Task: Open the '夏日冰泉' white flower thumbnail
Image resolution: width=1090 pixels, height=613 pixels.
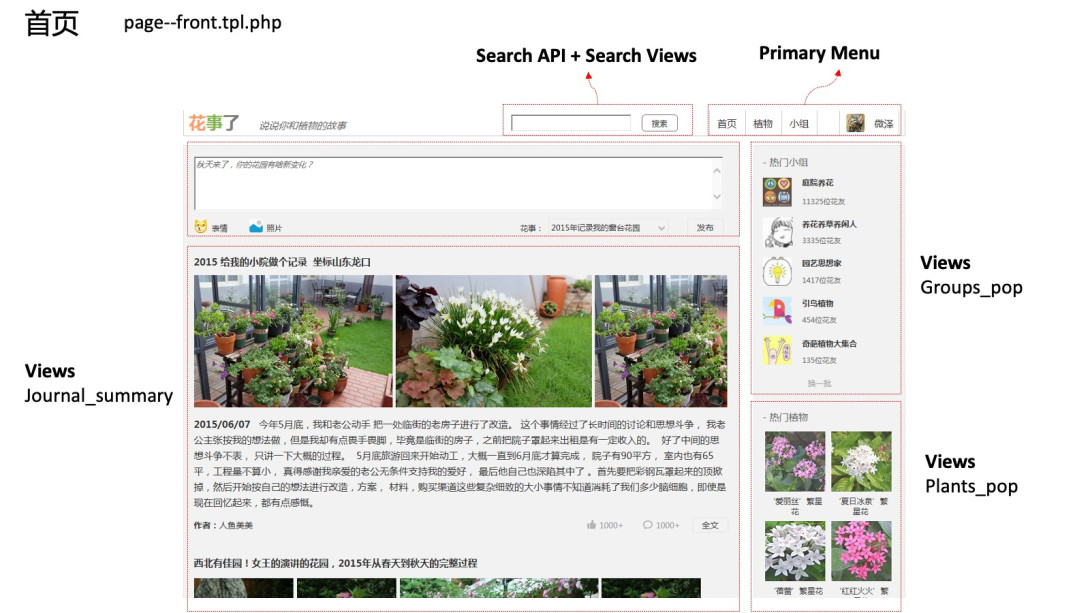Action: (860, 461)
